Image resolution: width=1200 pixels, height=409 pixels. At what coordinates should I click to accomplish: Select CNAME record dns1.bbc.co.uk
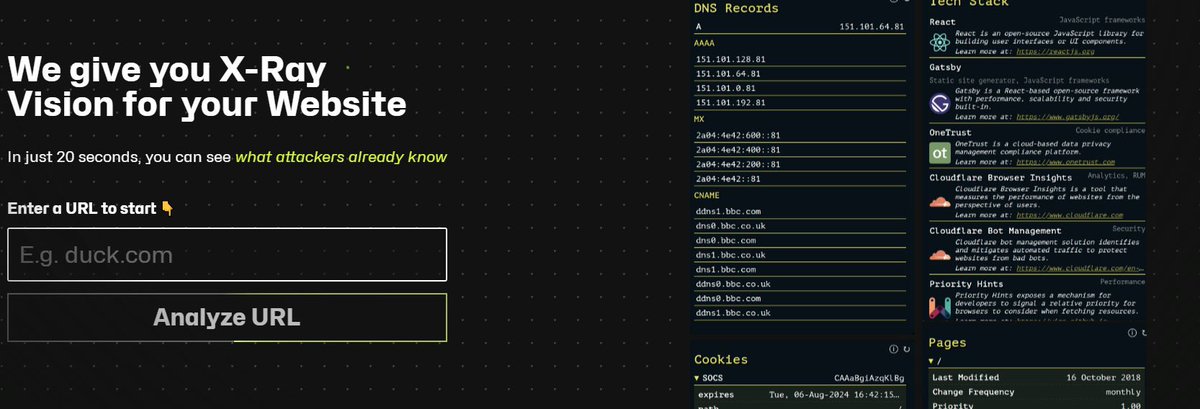point(800,255)
